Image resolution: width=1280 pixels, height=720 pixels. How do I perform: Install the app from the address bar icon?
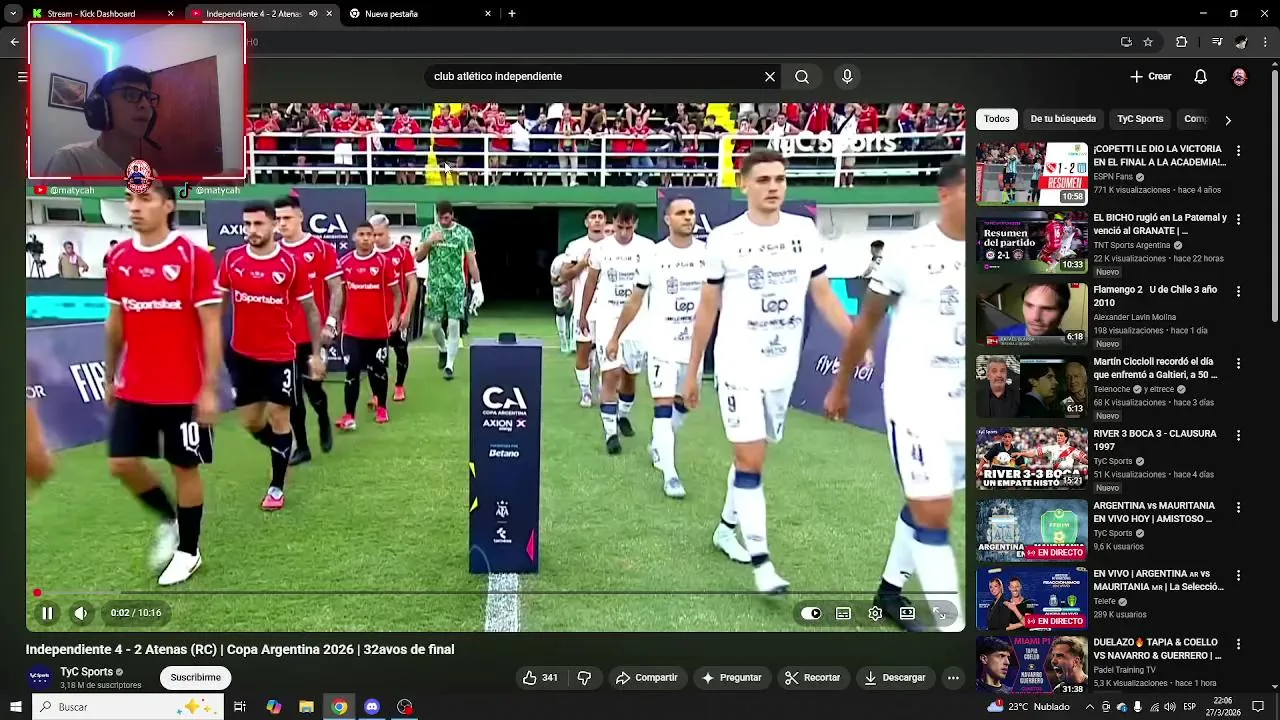(x=1126, y=42)
